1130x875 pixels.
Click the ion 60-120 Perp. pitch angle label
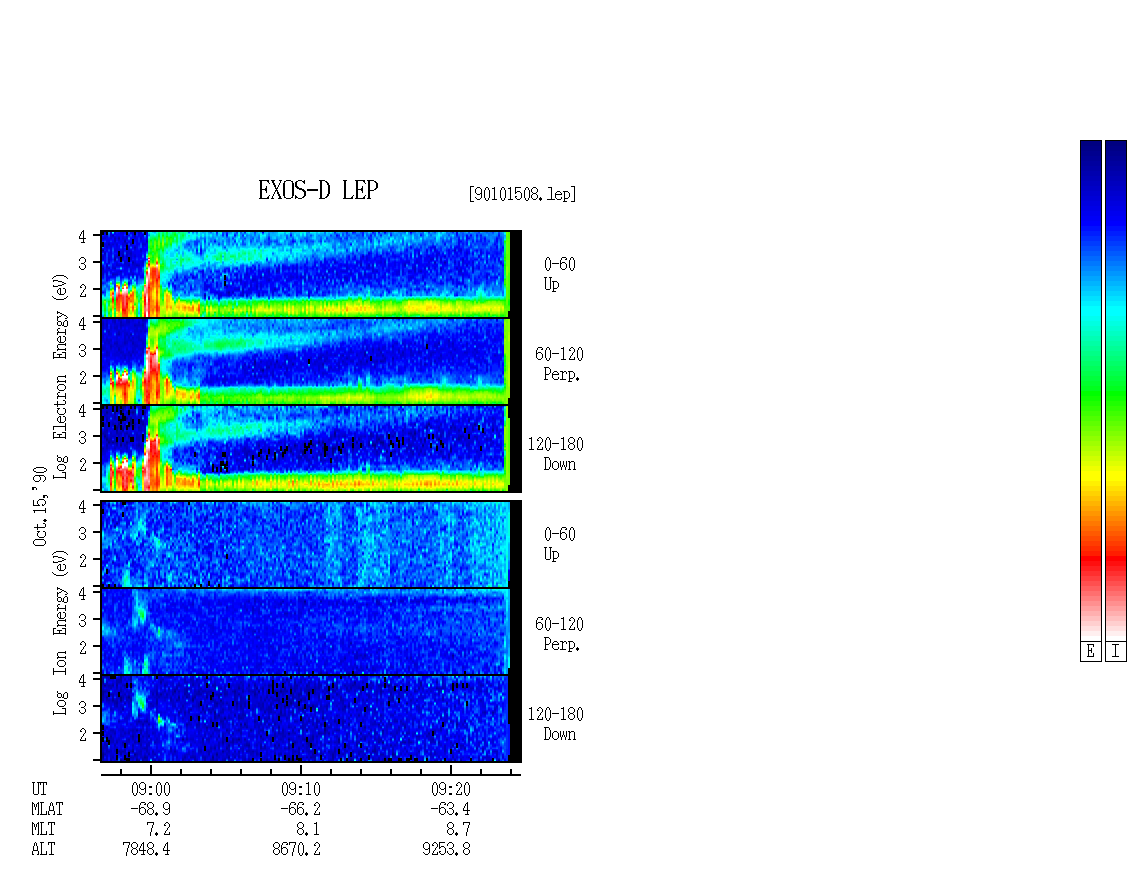tap(559, 634)
